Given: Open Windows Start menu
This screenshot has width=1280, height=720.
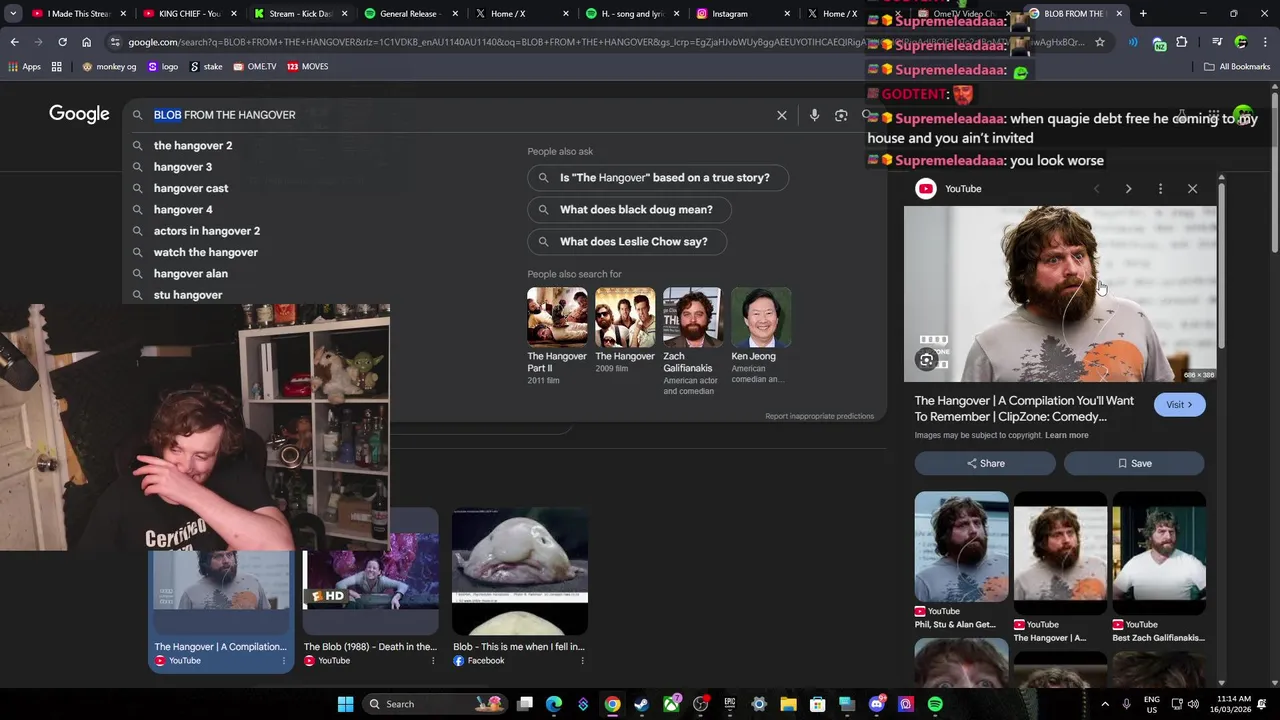Looking at the screenshot, I should click(x=345, y=704).
